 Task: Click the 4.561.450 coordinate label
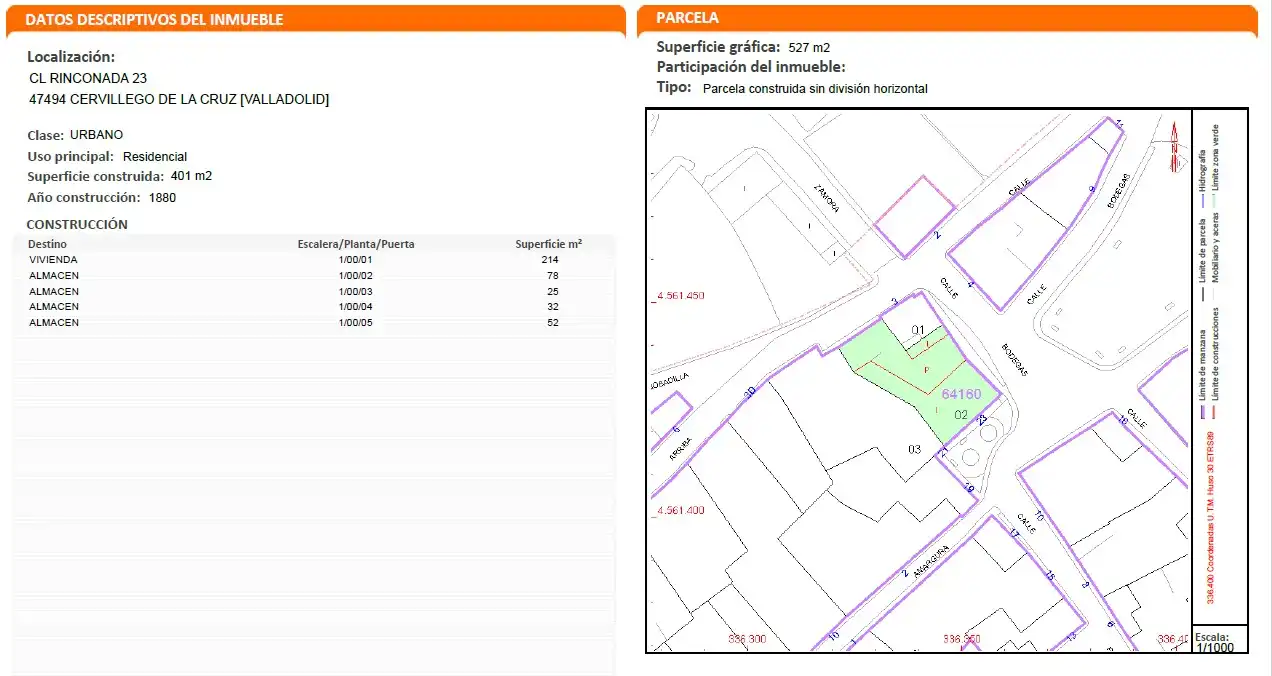click(679, 296)
